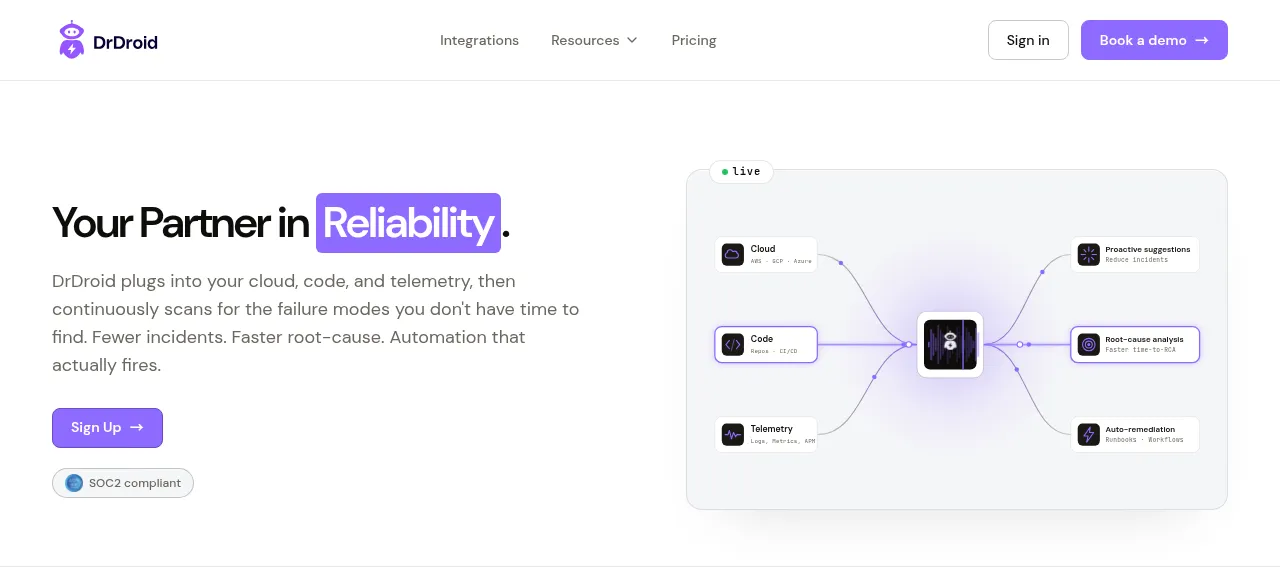Click the SOC2 compliant badge
The width and height of the screenshot is (1280, 577).
pyautogui.click(x=123, y=483)
